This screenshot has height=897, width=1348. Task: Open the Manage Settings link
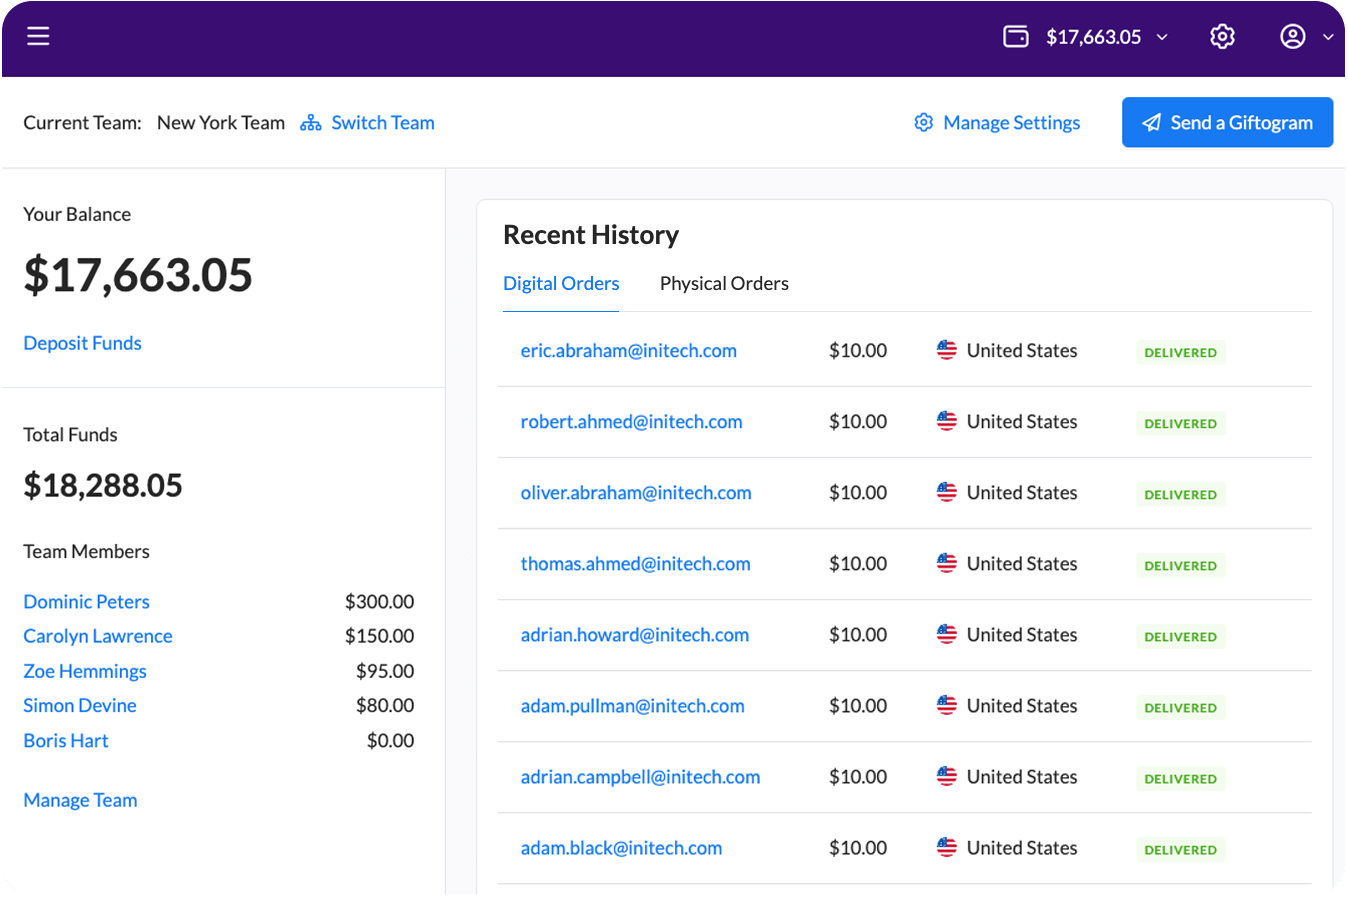pyautogui.click(x=1012, y=123)
